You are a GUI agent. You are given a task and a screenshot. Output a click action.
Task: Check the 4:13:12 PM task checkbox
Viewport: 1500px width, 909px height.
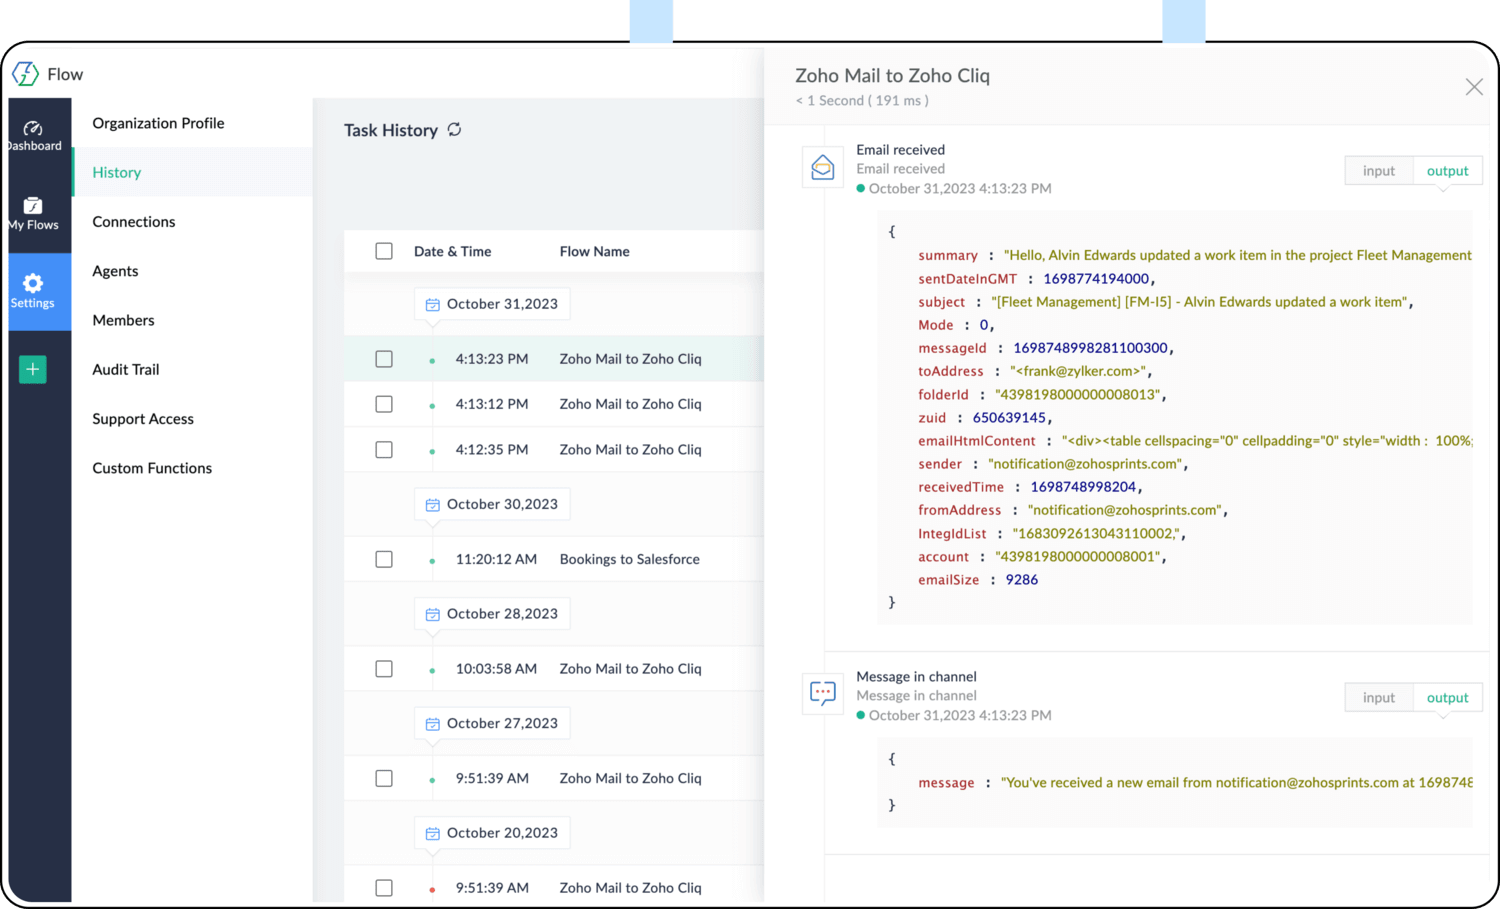coord(384,404)
